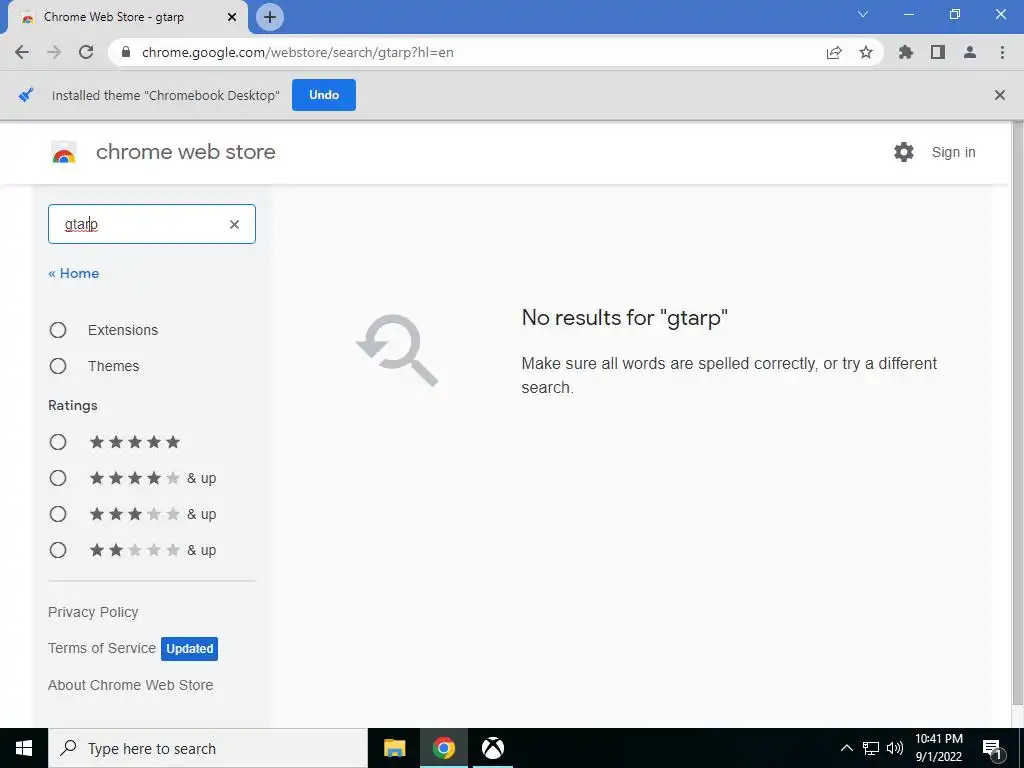Viewport: 1024px width, 768px height.
Task: Filter by two stars & up
Action: click(58, 550)
